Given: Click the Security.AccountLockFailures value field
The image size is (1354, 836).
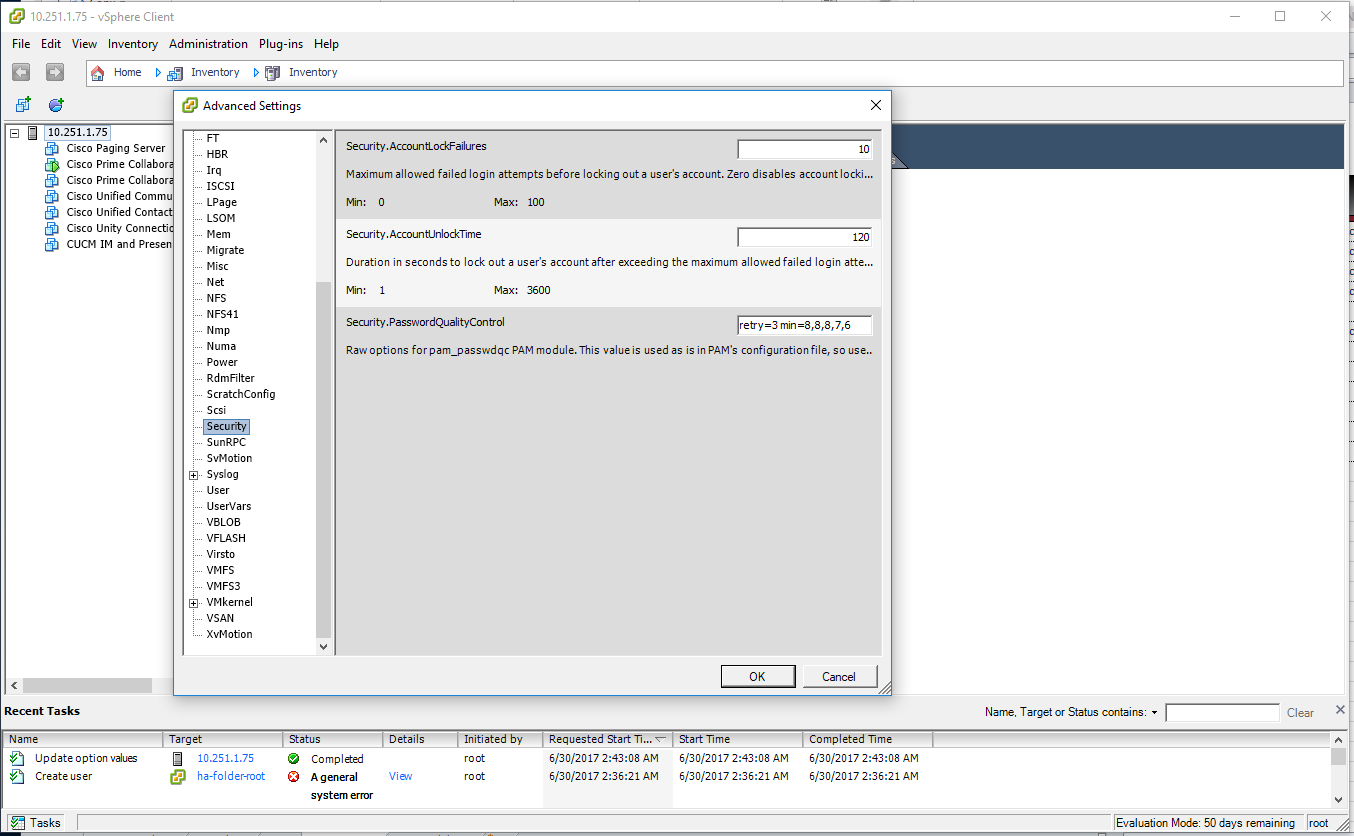Looking at the screenshot, I should point(804,148).
